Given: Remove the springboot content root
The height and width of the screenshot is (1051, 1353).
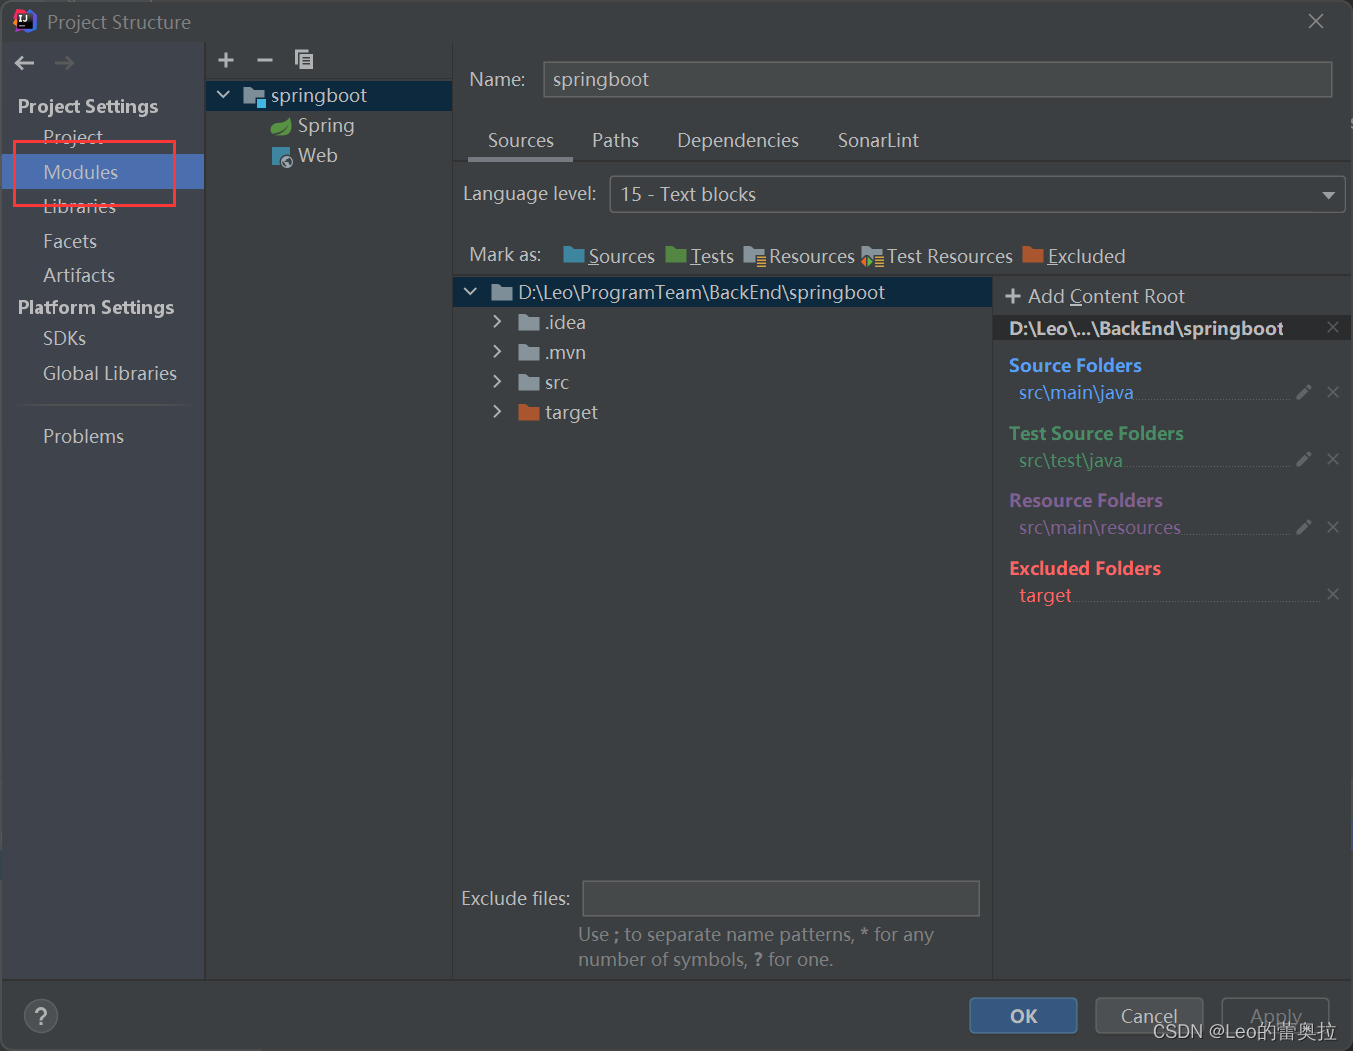Looking at the screenshot, I should (x=1333, y=328).
